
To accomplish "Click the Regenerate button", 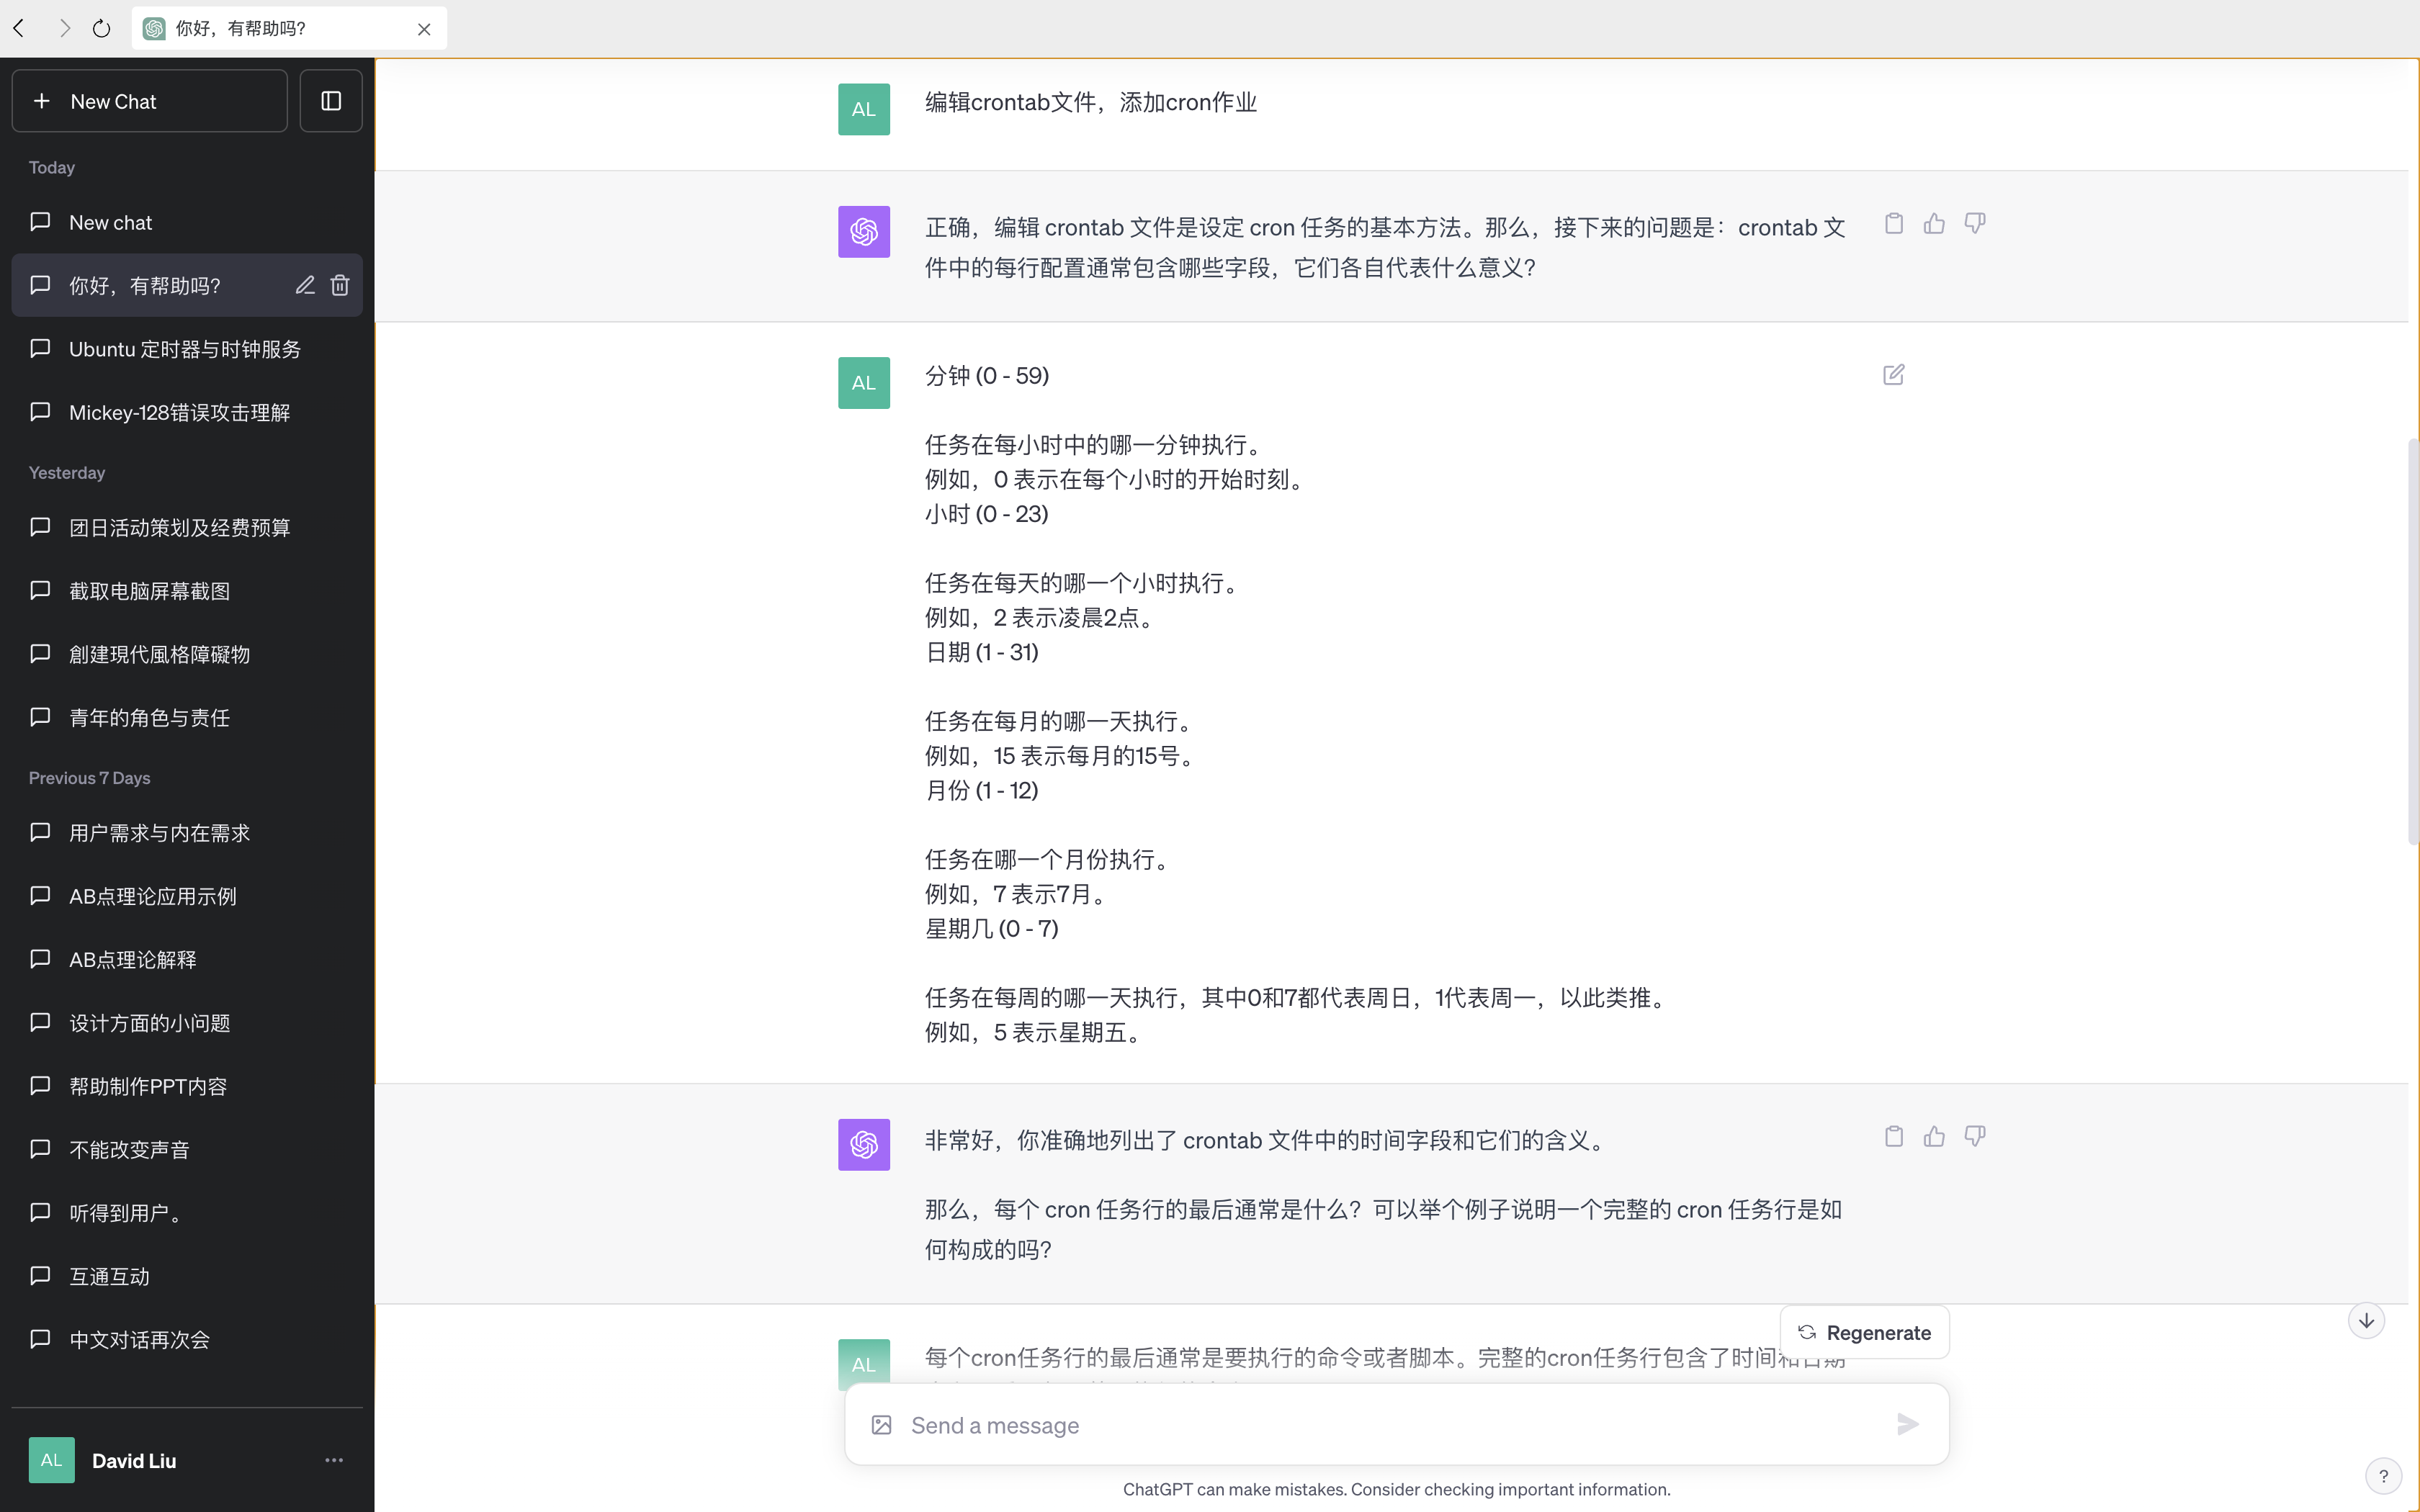I will (1864, 1333).
